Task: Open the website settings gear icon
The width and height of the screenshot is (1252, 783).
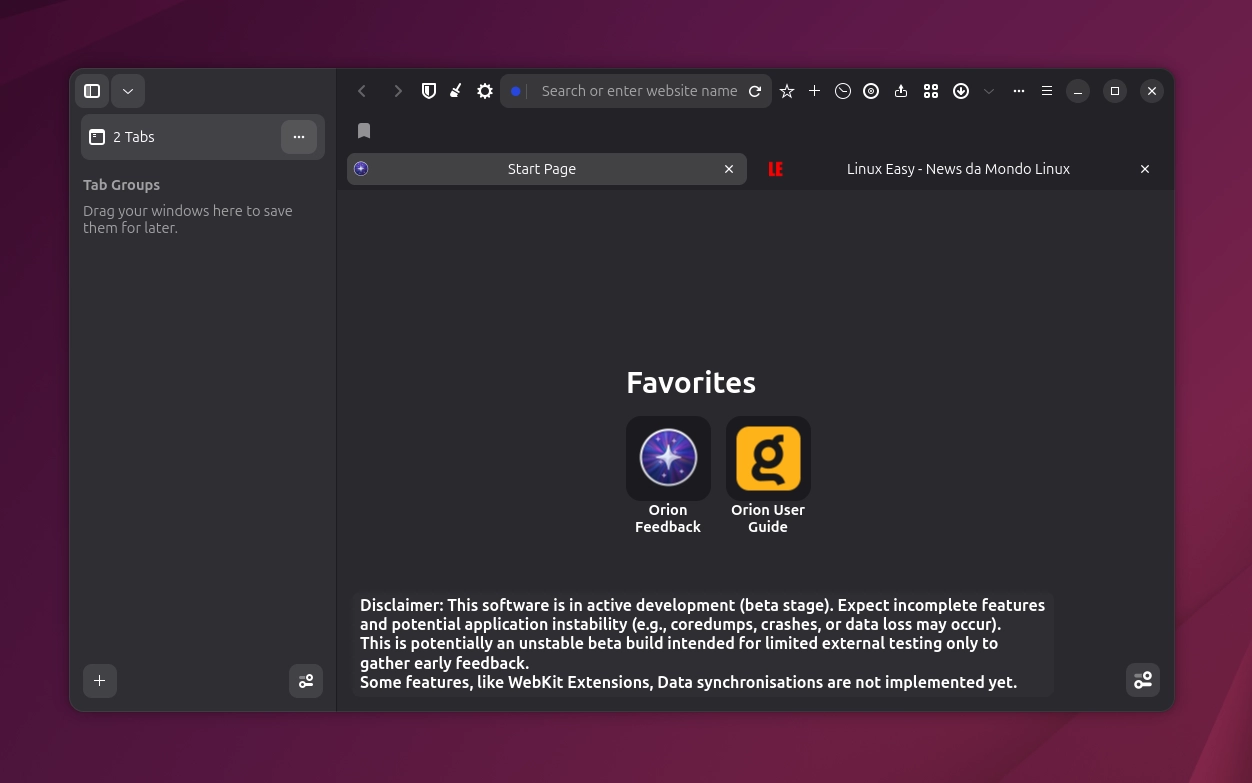Action: (485, 90)
